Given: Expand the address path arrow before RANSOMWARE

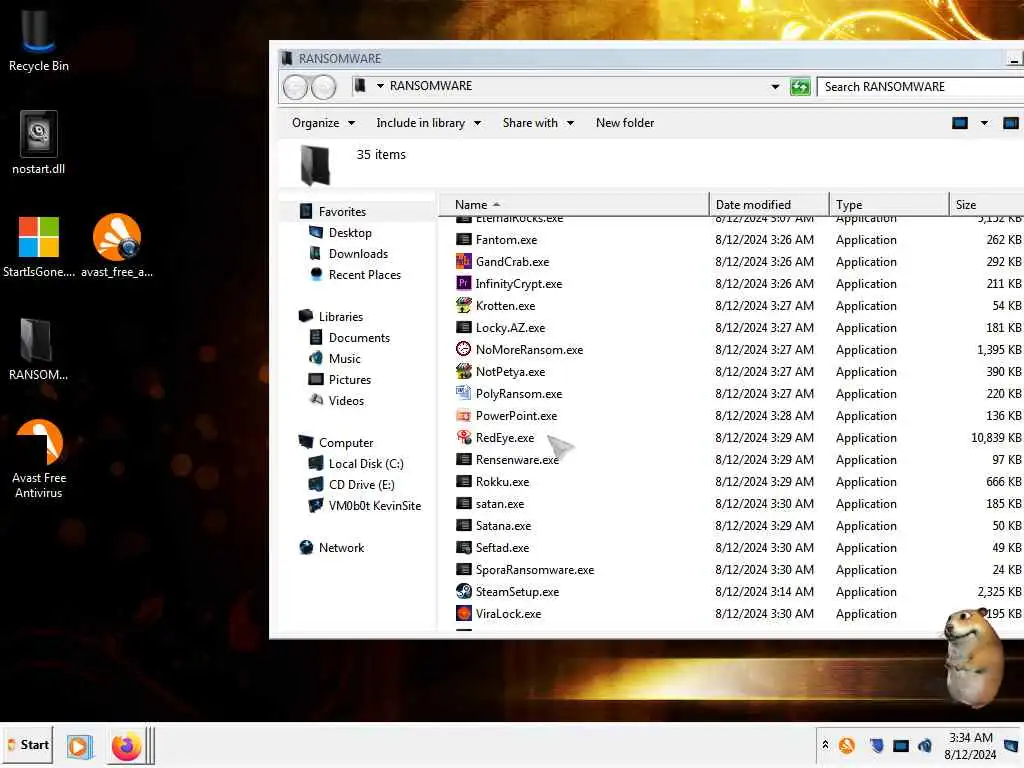Looking at the screenshot, I should tap(380, 86).
